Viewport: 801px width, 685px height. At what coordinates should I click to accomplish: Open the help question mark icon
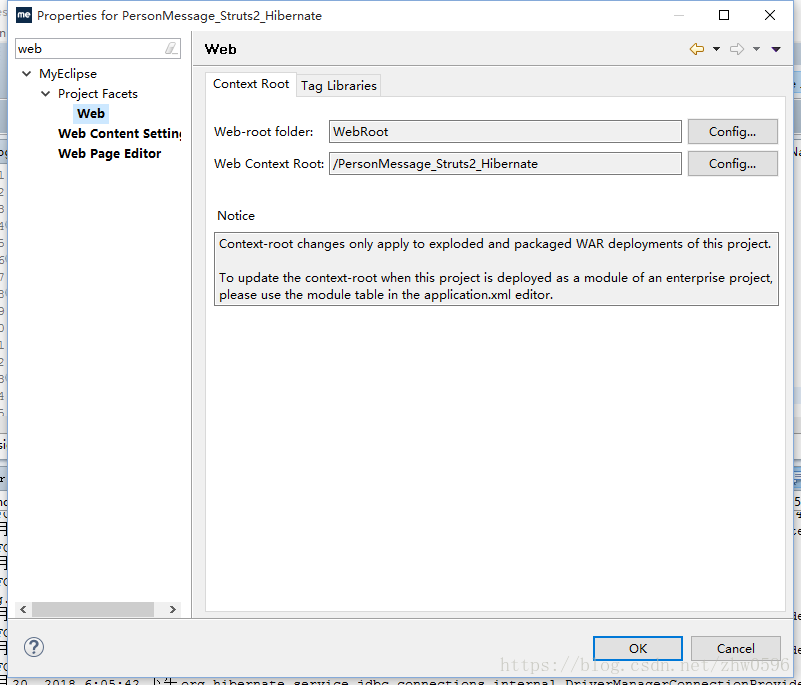tap(34, 647)
